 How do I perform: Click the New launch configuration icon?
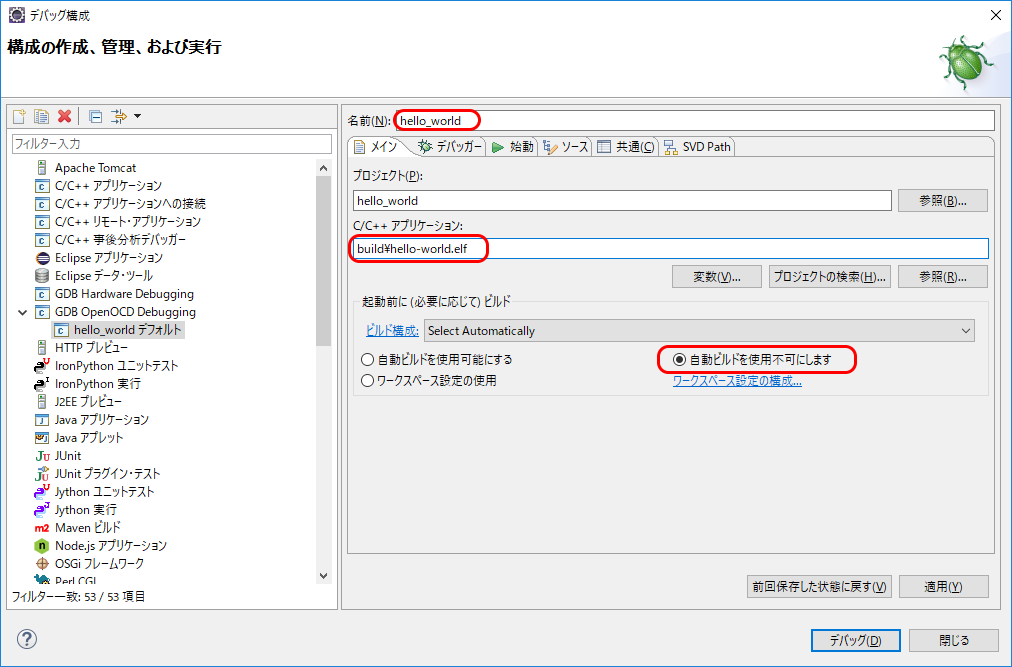pos(19,116)
